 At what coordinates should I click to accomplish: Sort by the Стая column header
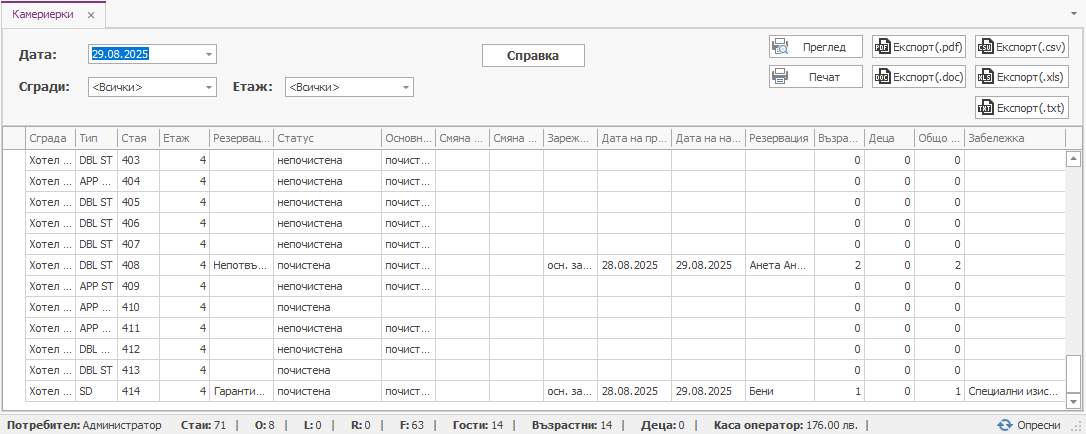coord(138,138)
